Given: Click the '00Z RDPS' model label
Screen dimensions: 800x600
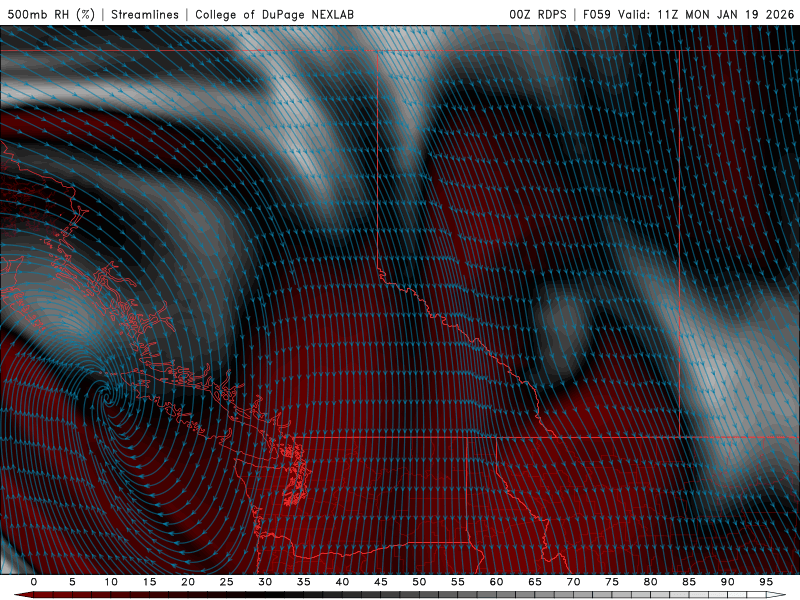Looking at the screenshot, I should click(538, 14).
